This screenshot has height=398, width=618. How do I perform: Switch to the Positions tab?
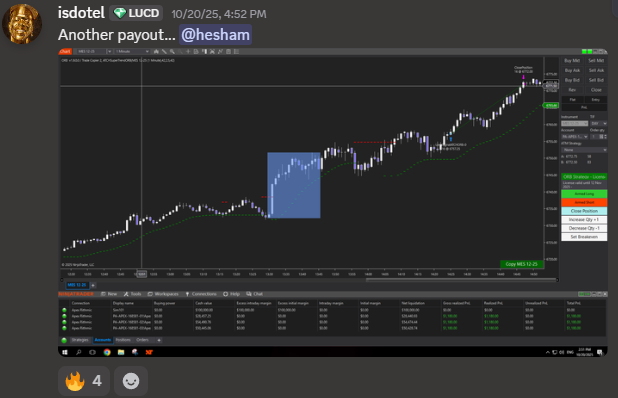tap(123, 340)
